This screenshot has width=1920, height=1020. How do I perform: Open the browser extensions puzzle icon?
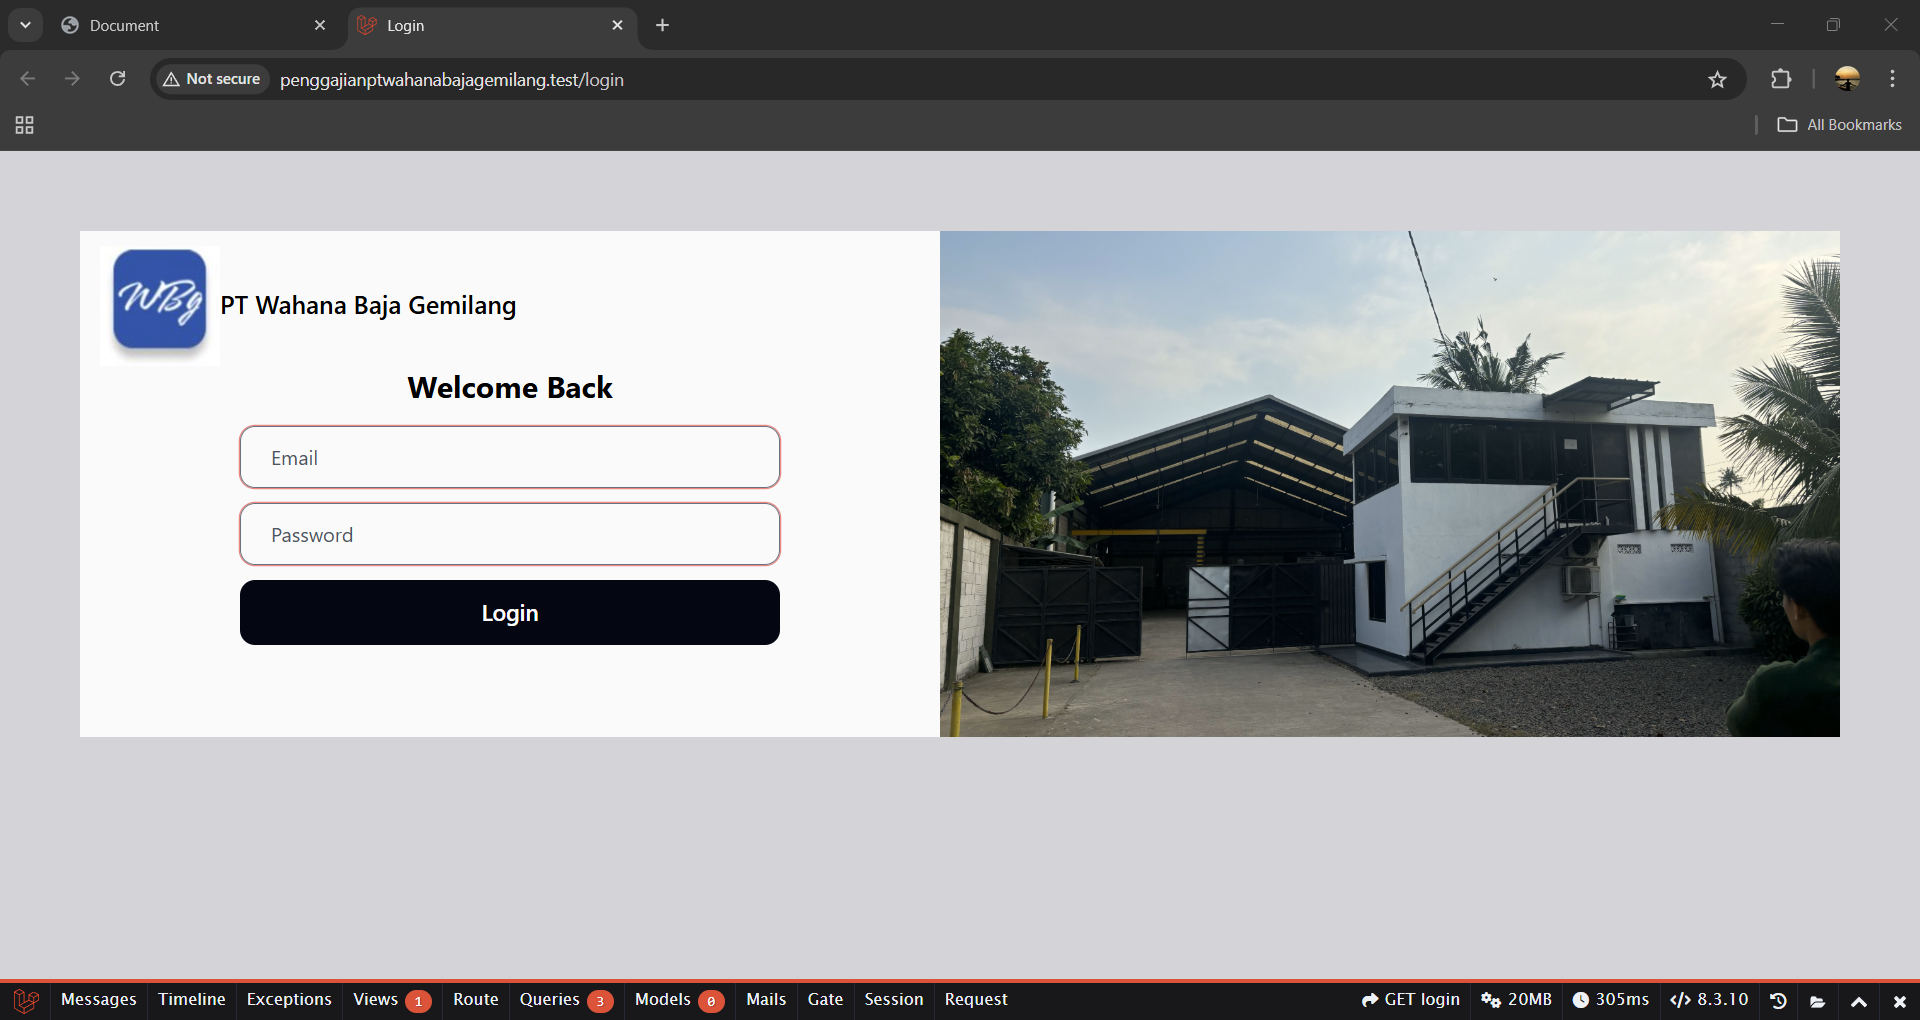coord(1781,79)
